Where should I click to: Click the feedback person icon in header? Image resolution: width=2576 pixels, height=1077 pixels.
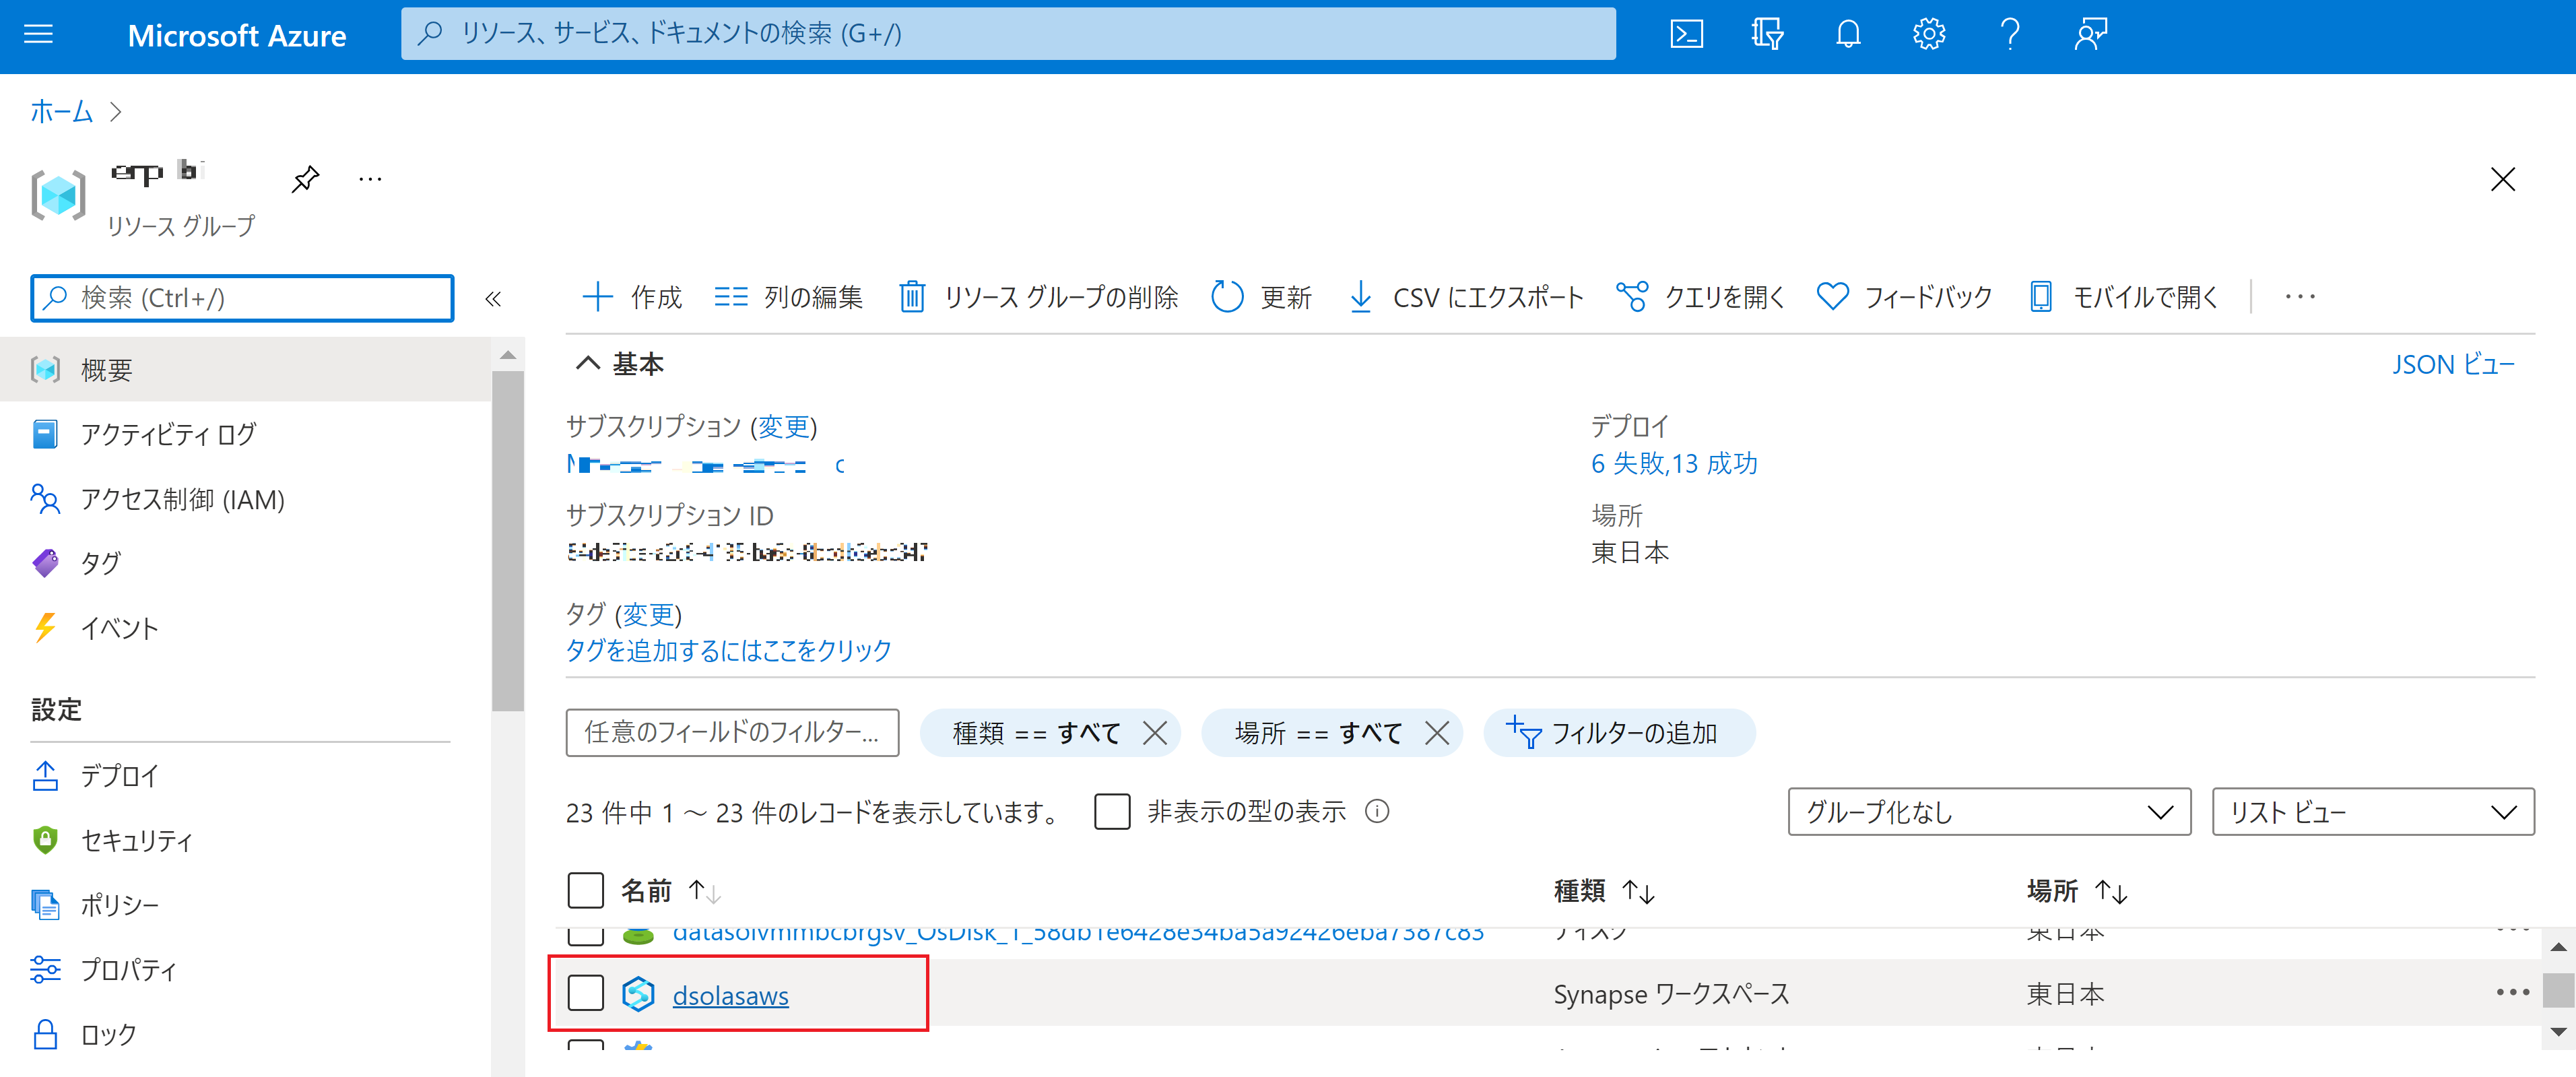(2090, 35)
